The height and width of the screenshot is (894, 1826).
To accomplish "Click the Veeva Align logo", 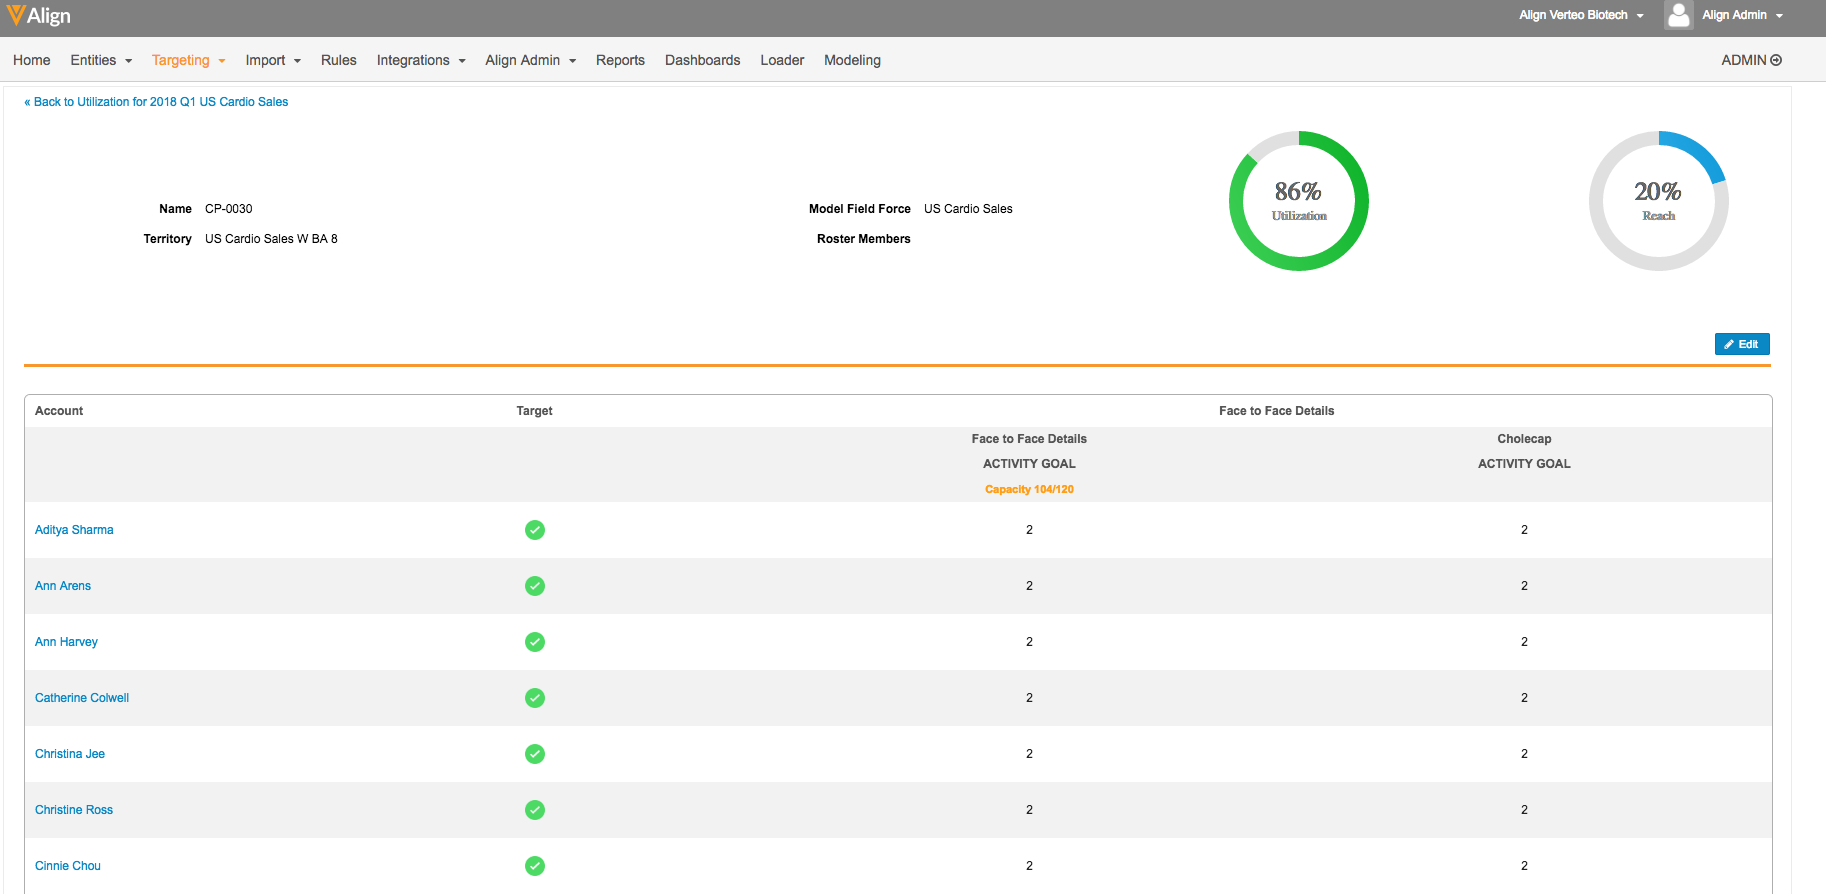I will [x=39, y=16].
